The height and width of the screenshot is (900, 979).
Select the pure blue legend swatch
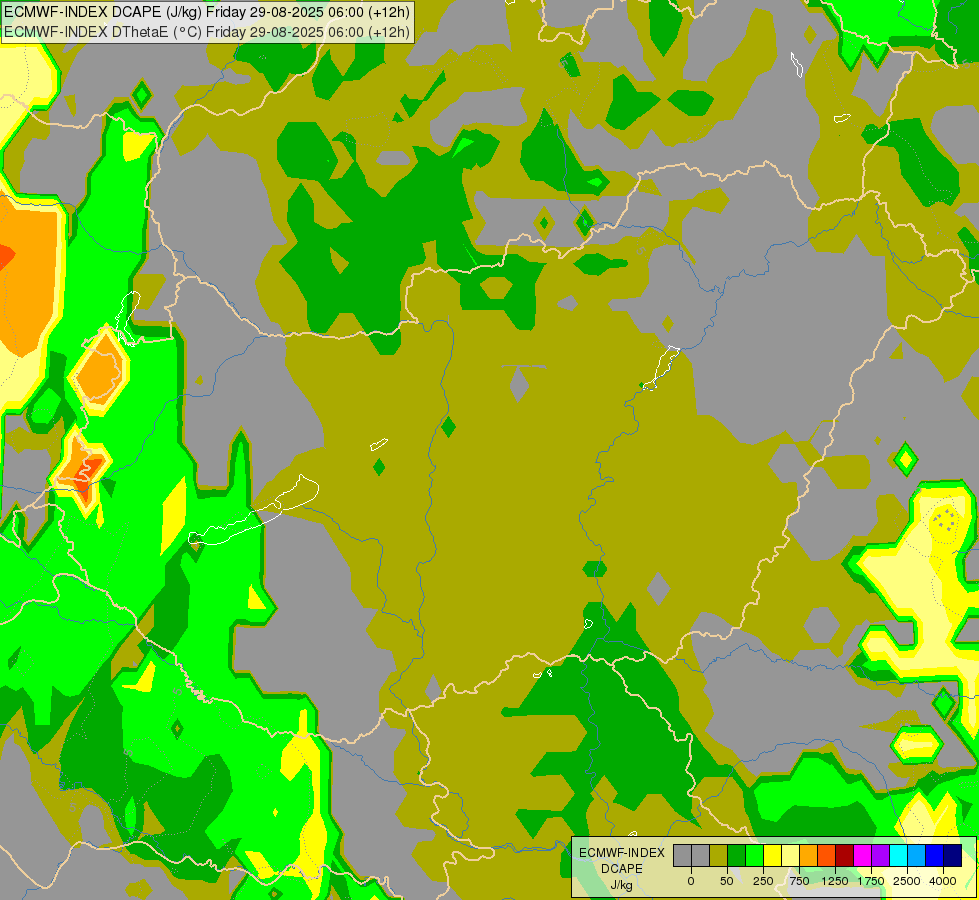pyautogui.click(x=935, y=855)
